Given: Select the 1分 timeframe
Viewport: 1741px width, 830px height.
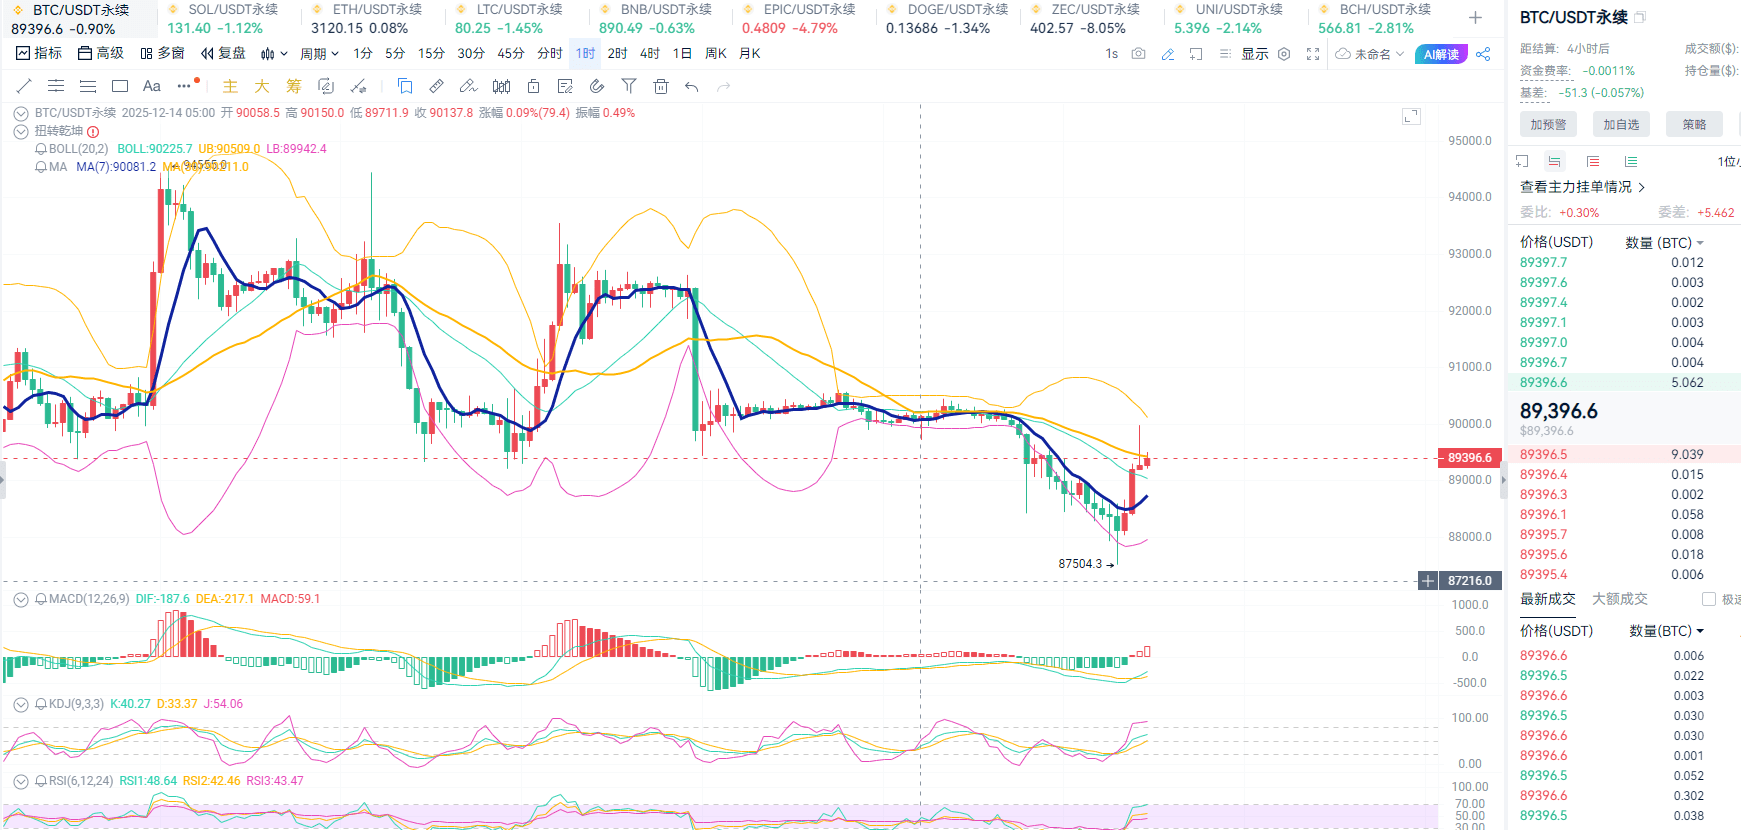Looking at the screenshot, I should point(362,54).
